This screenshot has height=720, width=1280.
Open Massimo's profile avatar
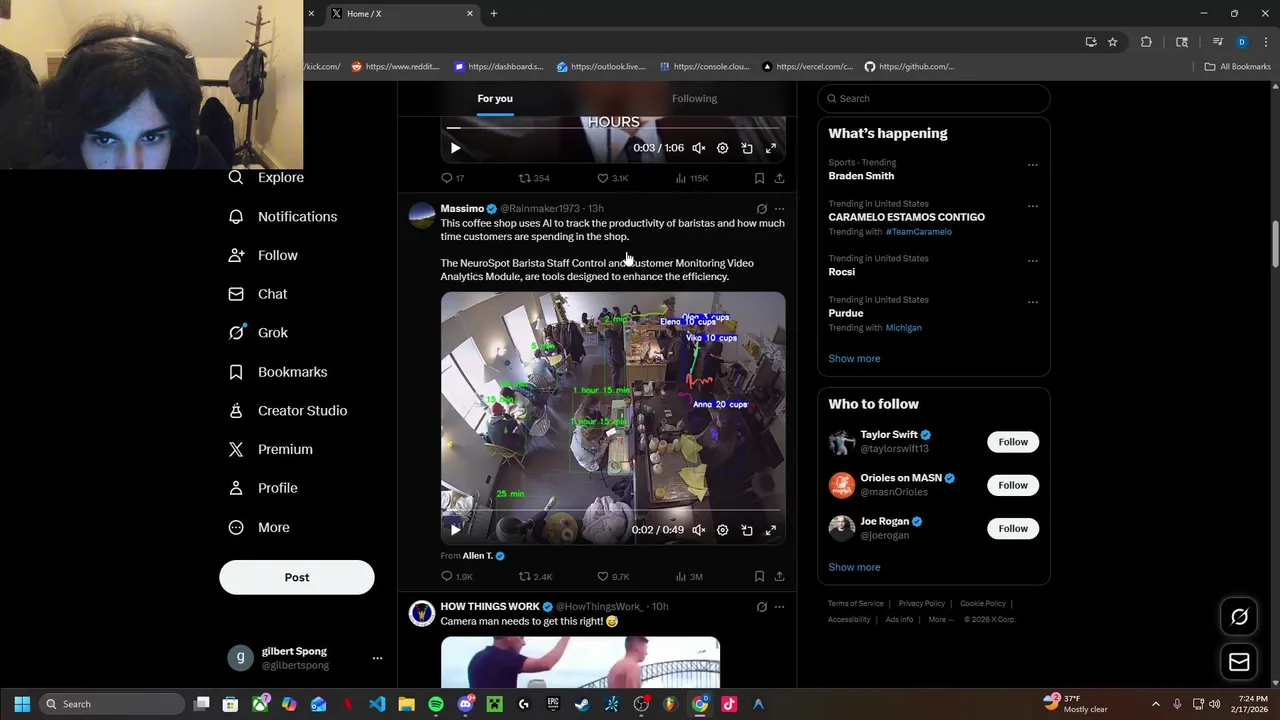point(422,216)
